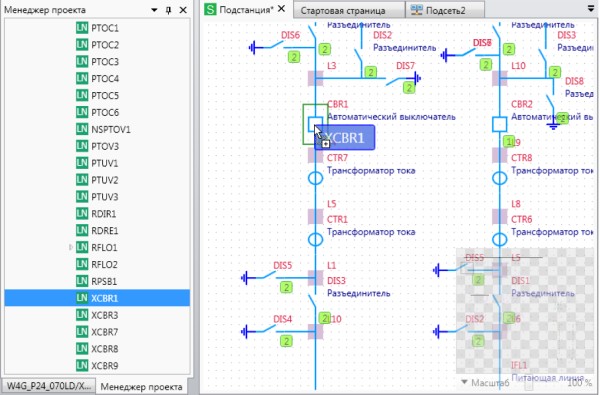Click the L10 node label near DIS8
Screen dimensions: 600x395
(518, 65)
